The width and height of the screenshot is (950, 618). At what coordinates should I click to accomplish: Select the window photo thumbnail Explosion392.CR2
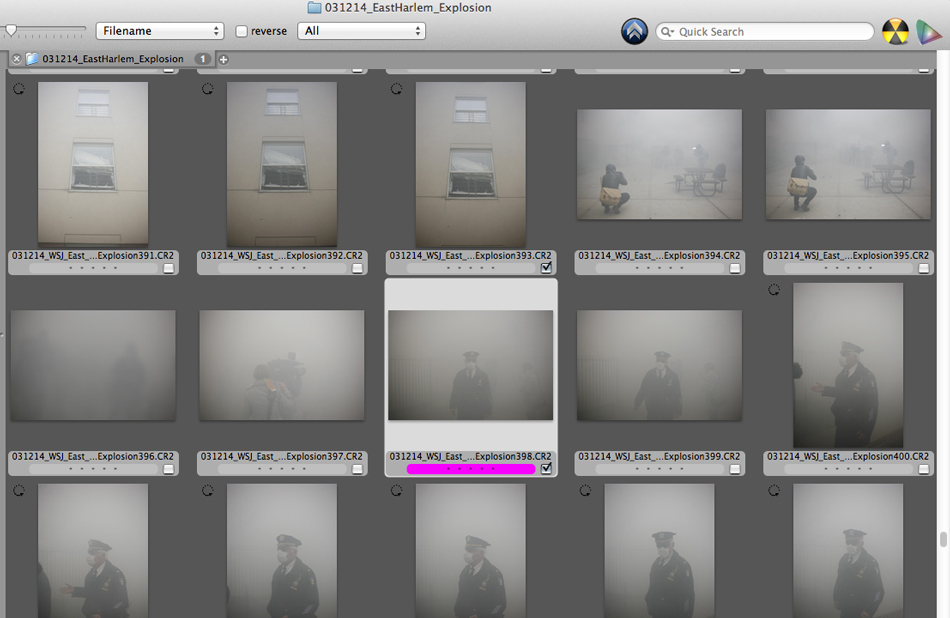pos(282,164)
